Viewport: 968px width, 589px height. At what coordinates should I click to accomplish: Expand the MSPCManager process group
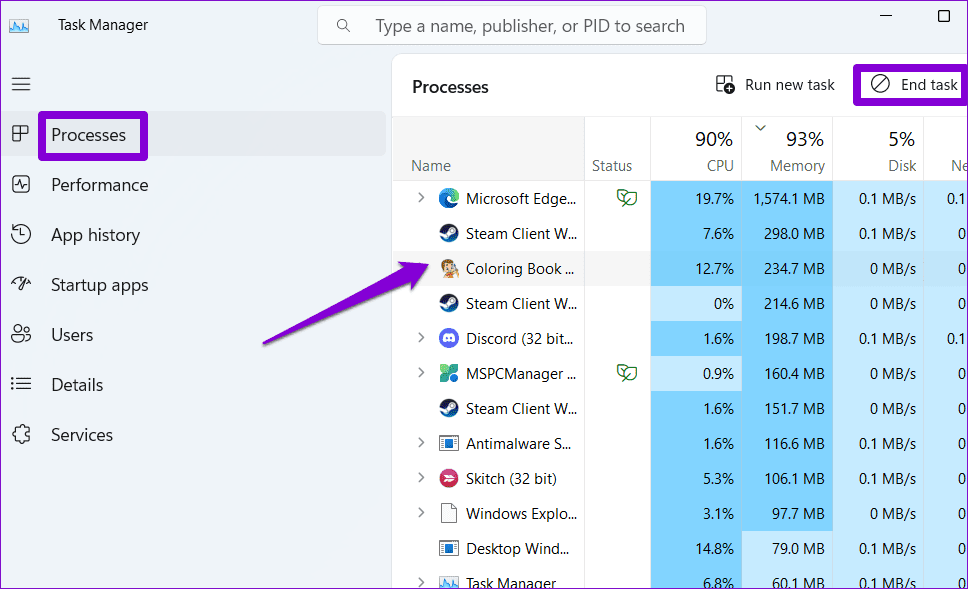(x=421, y=373)
